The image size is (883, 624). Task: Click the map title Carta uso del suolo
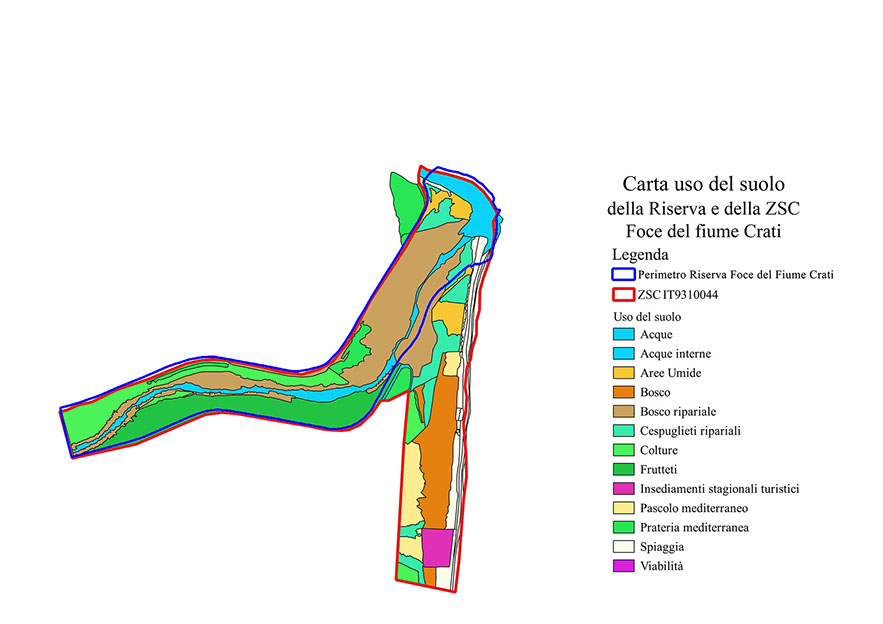703,184
